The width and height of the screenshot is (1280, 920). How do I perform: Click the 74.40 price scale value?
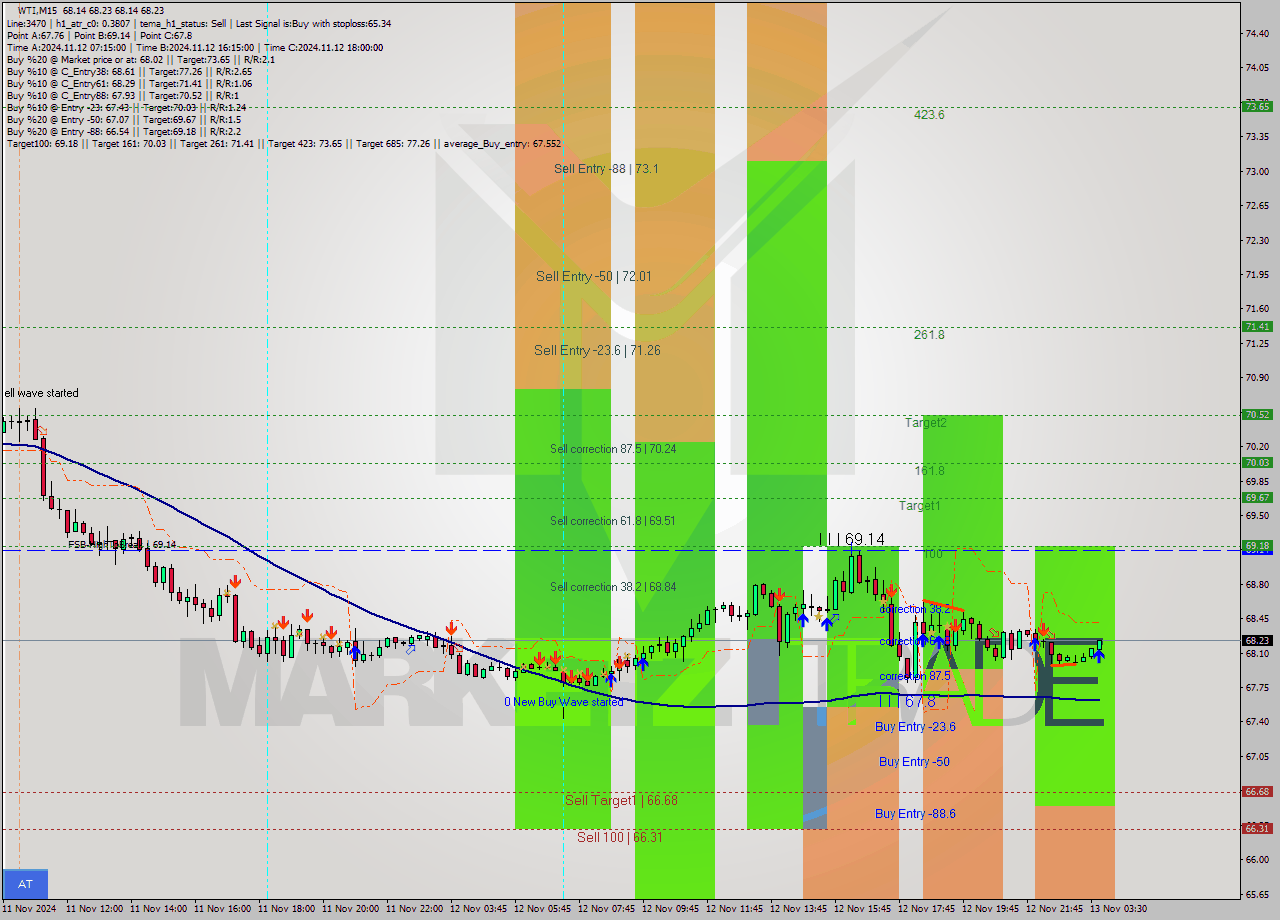pos(1258,33)
